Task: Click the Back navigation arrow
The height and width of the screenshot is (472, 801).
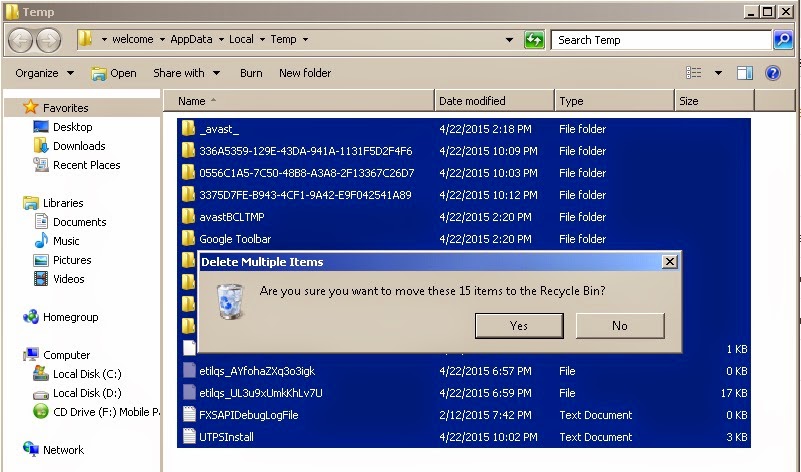Action: tap(20, 40)
